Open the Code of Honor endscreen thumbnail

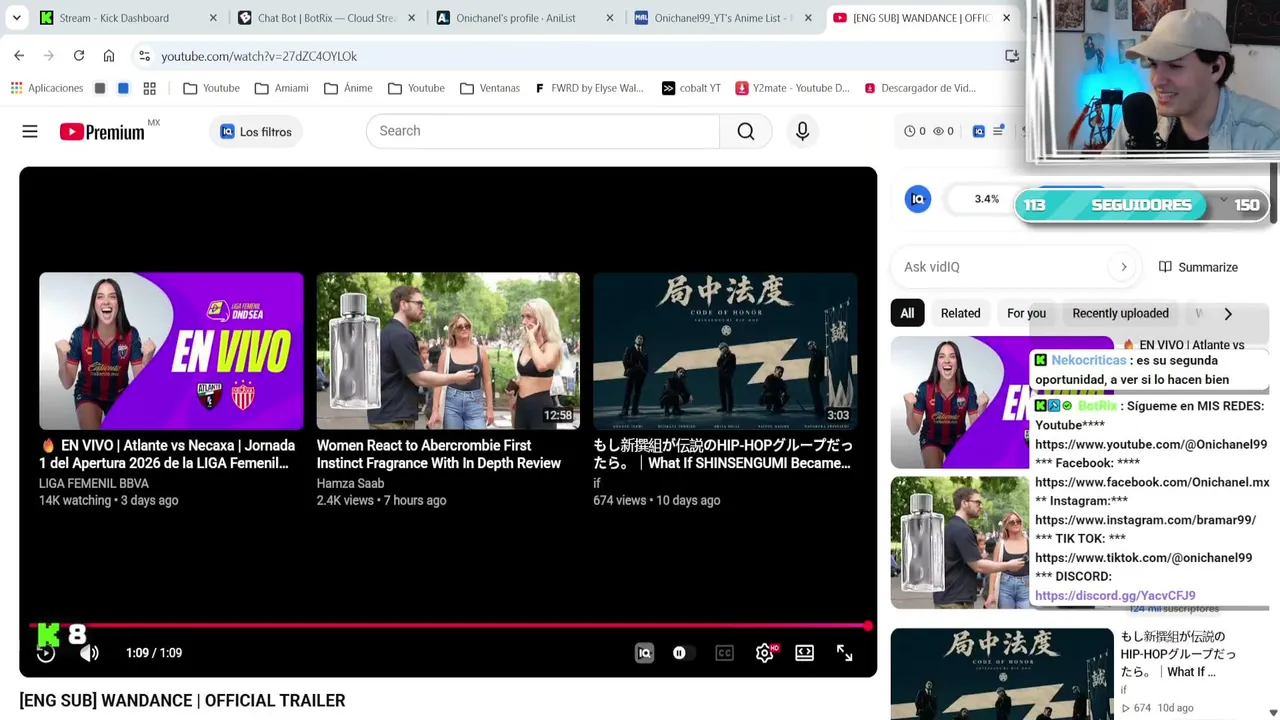[725, 351]
